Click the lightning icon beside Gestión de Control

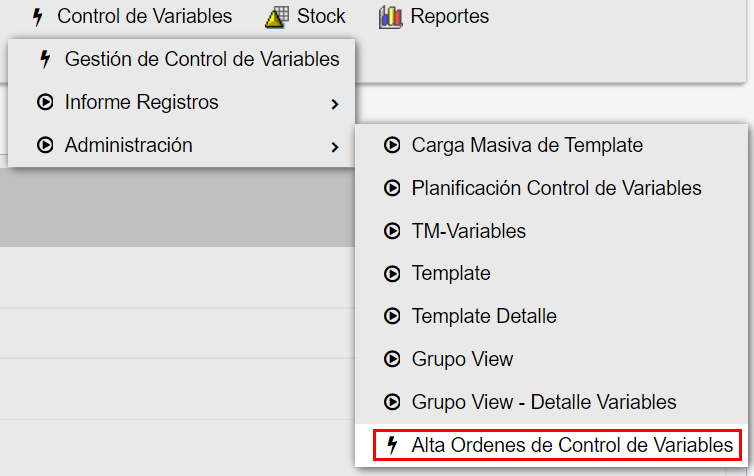coord(45,59)
